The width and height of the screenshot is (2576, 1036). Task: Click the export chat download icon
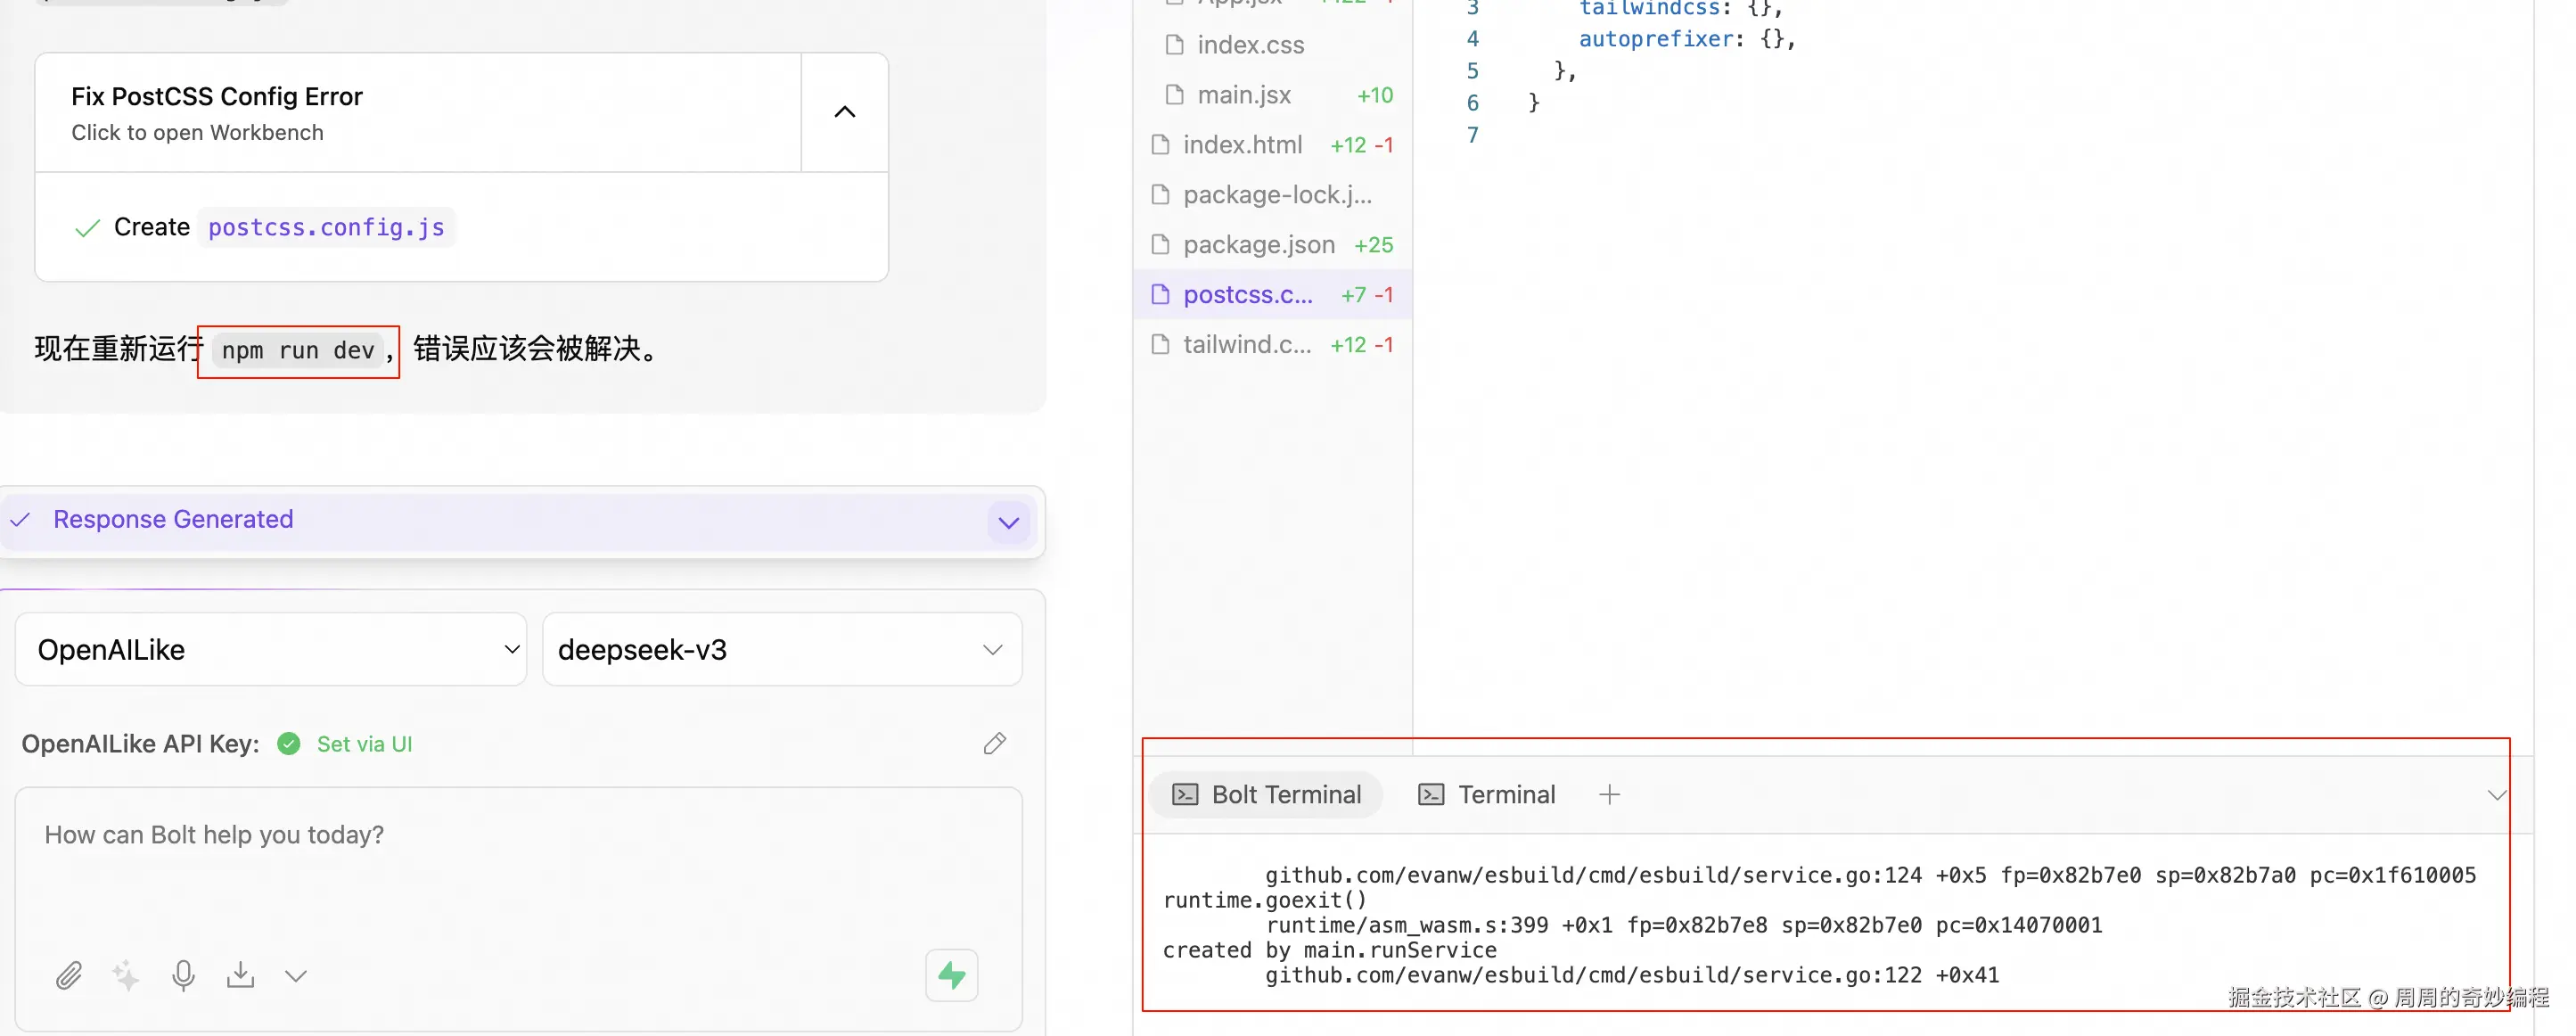coord(240,975)
